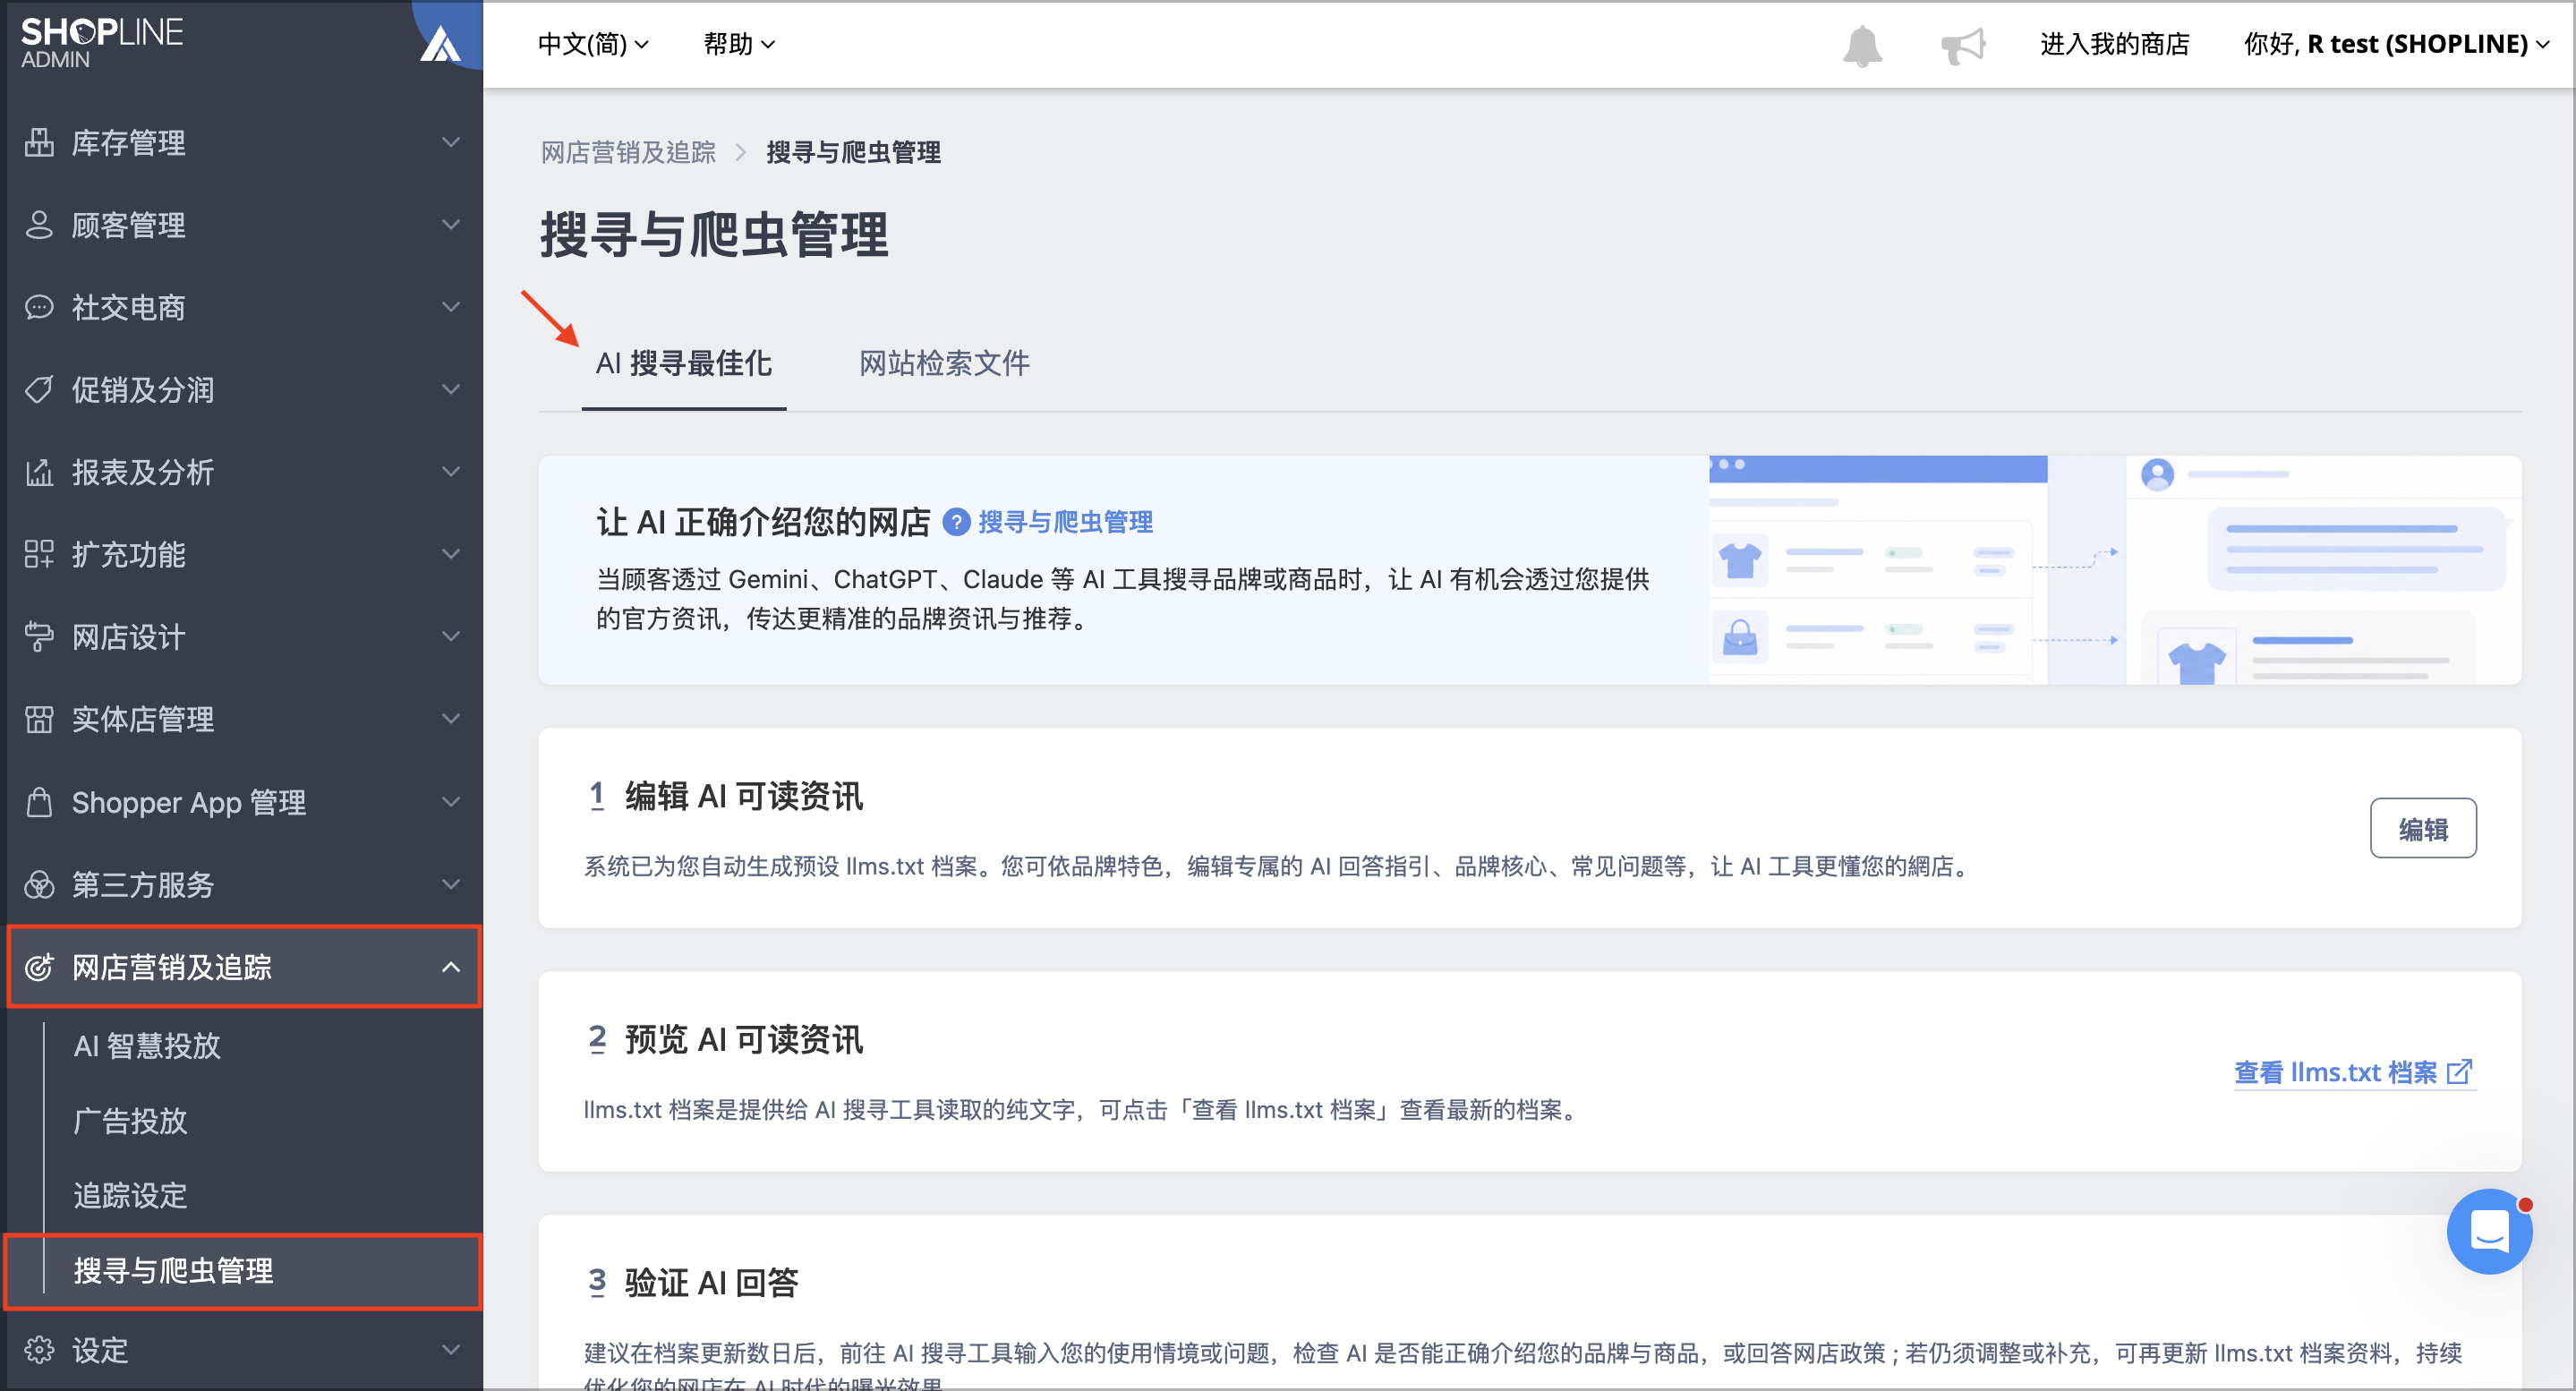Open the announcements megaphone icon
The image size is (2576, 1391).
[1963, 46]
